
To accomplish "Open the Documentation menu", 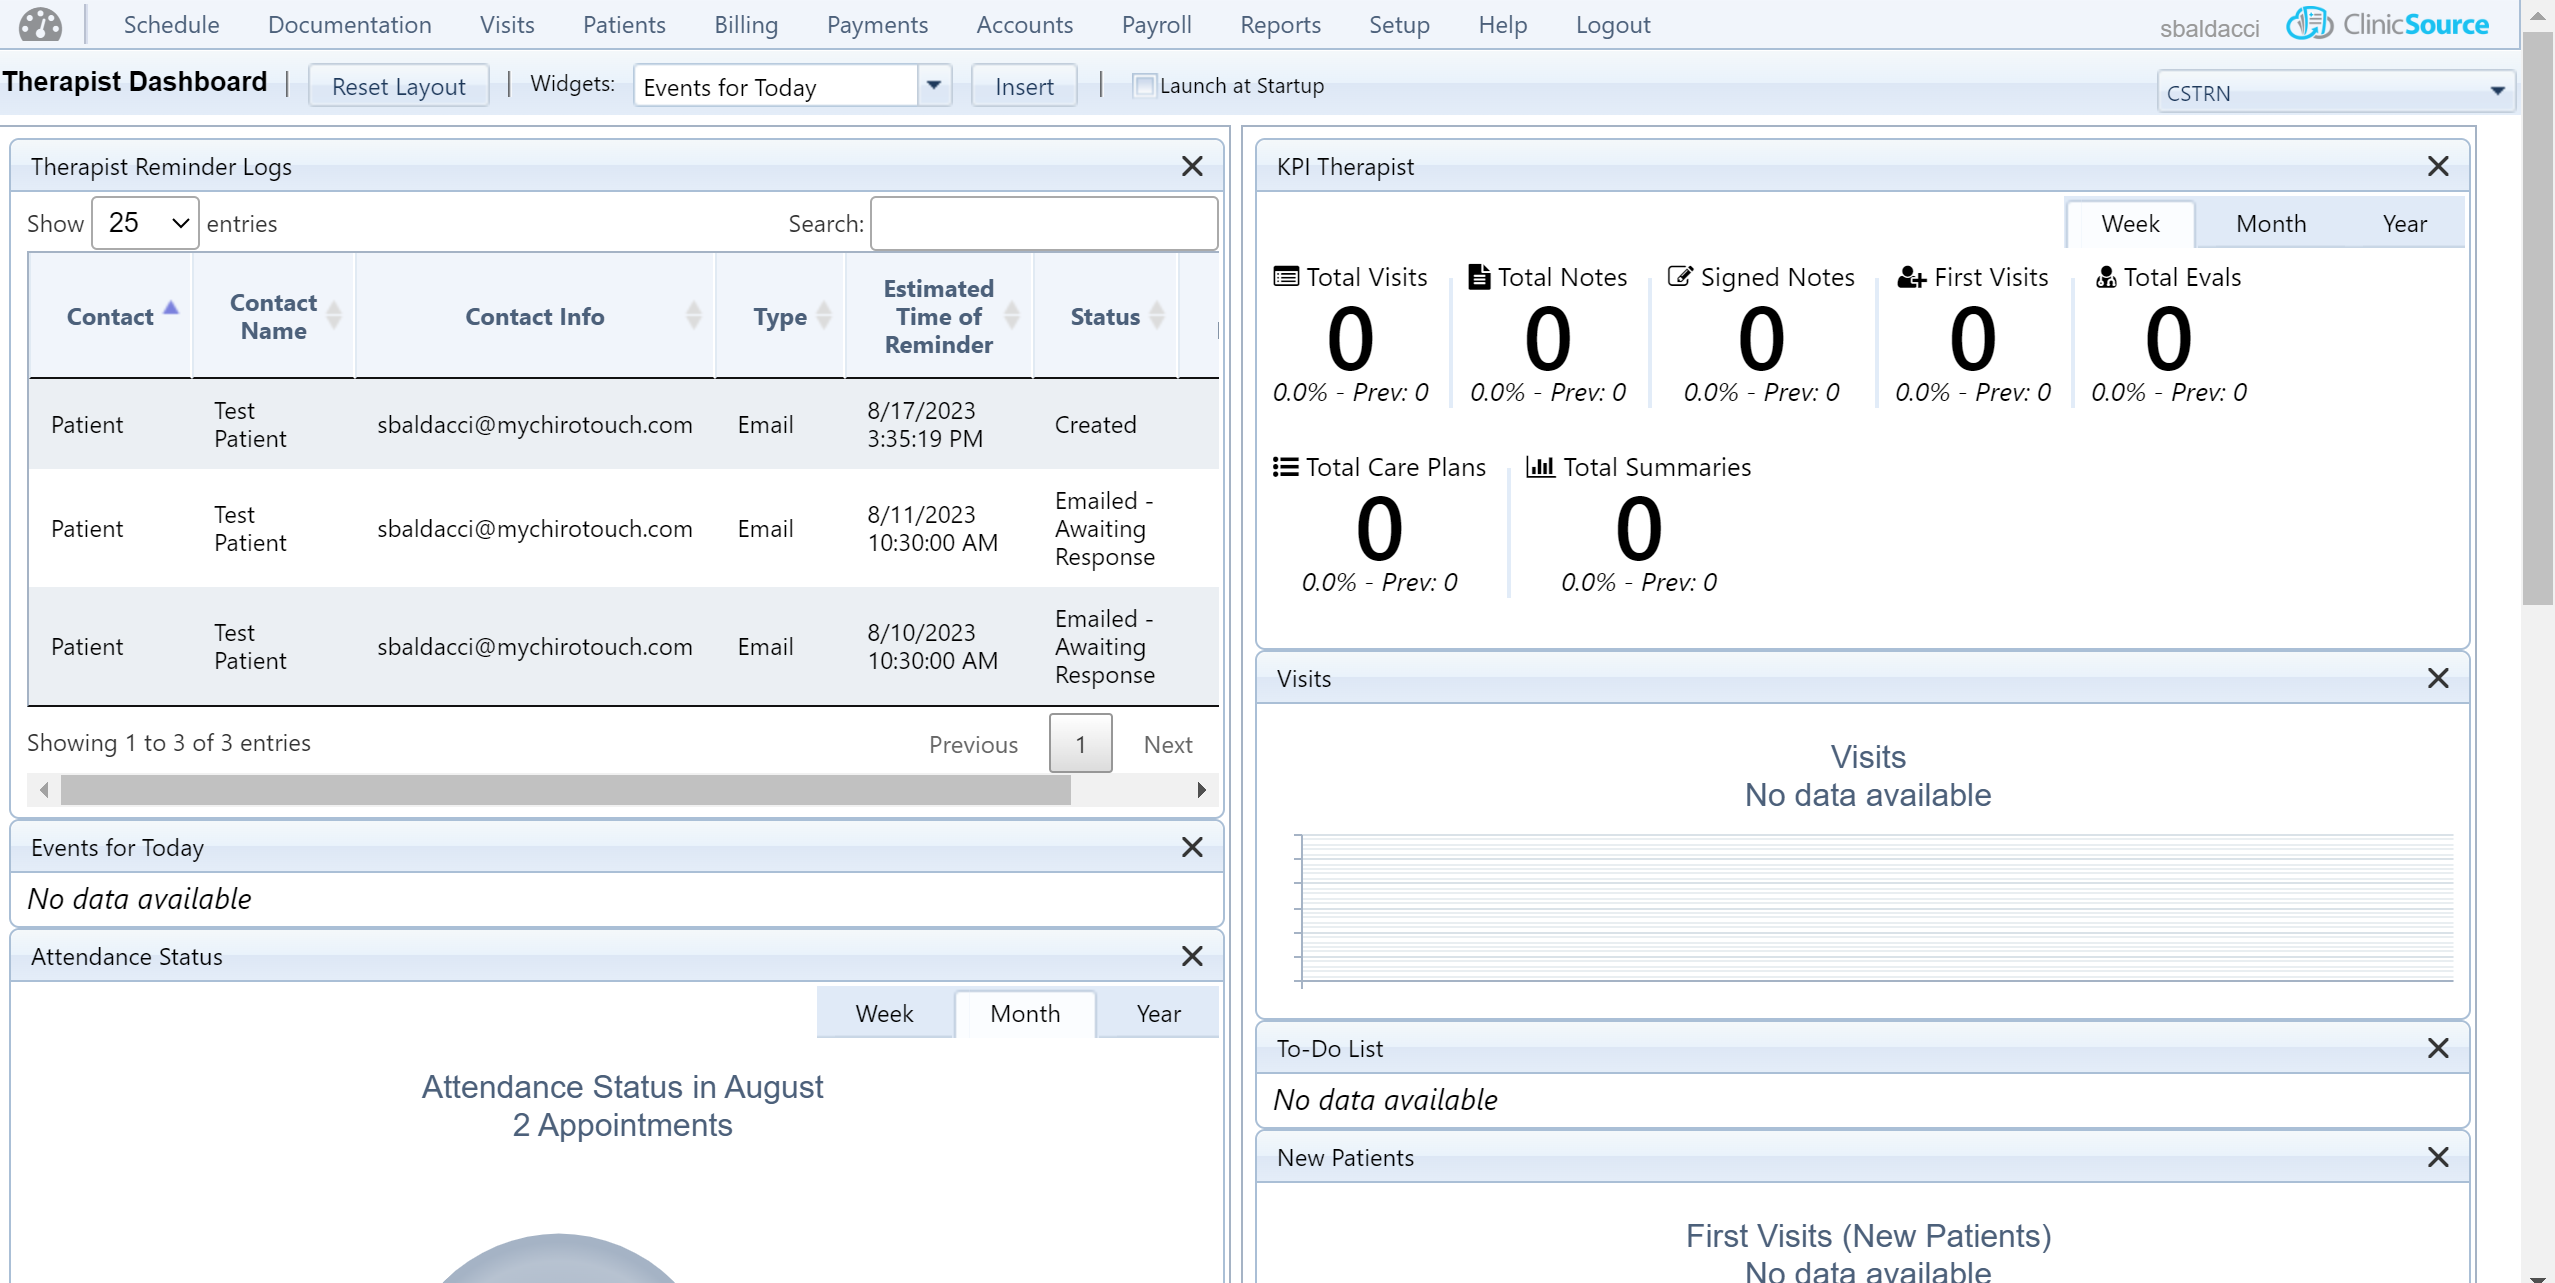I will coord(349,24).
